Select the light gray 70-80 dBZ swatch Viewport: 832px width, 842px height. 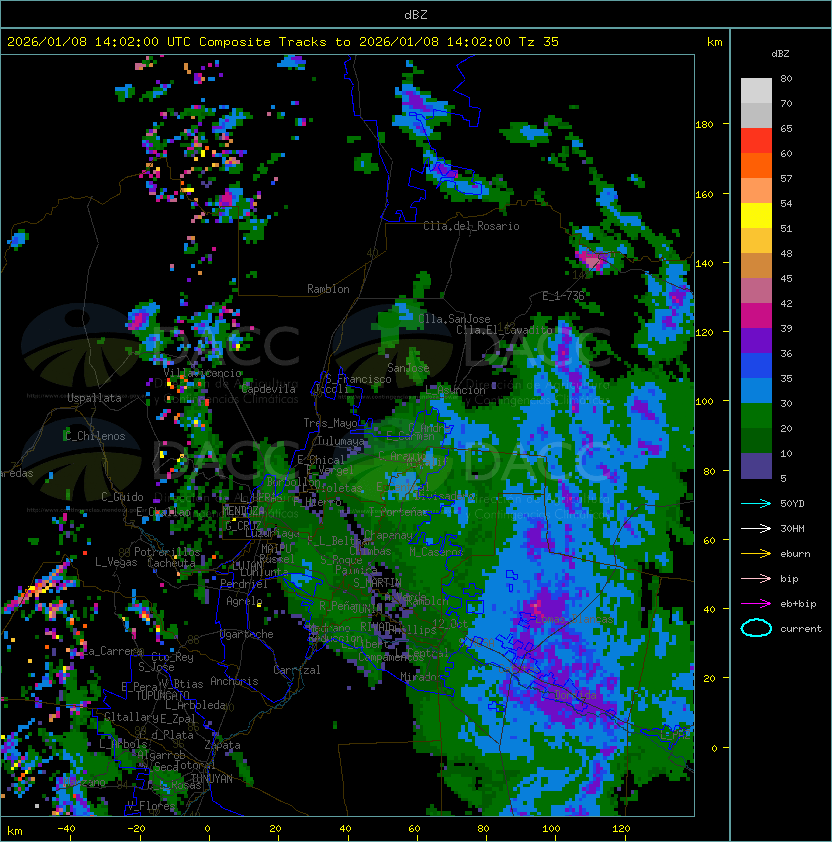coord(756,91)
